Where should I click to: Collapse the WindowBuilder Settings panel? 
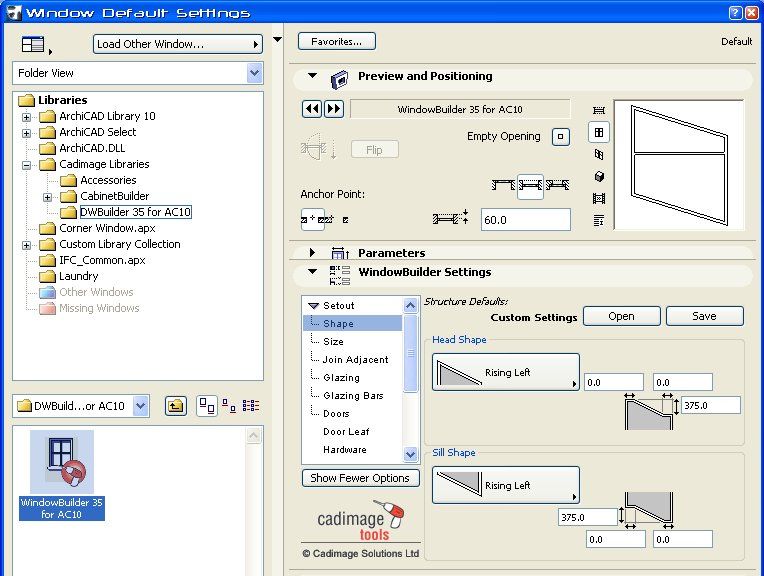point(312,271)
